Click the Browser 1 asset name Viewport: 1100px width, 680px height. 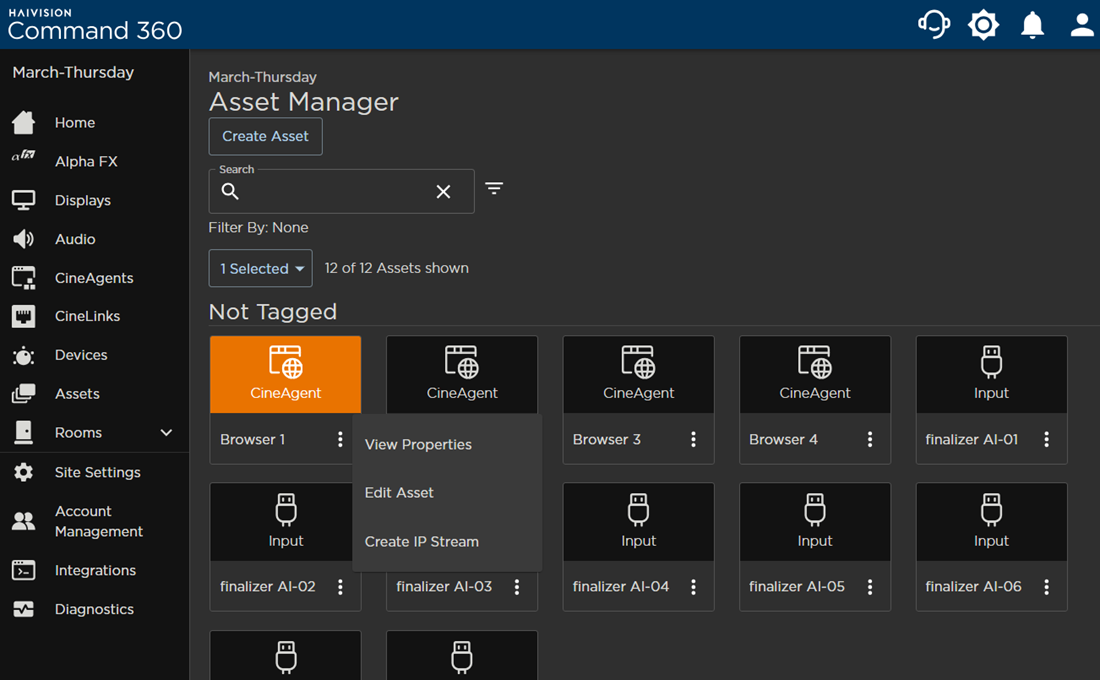coord(253,439)
